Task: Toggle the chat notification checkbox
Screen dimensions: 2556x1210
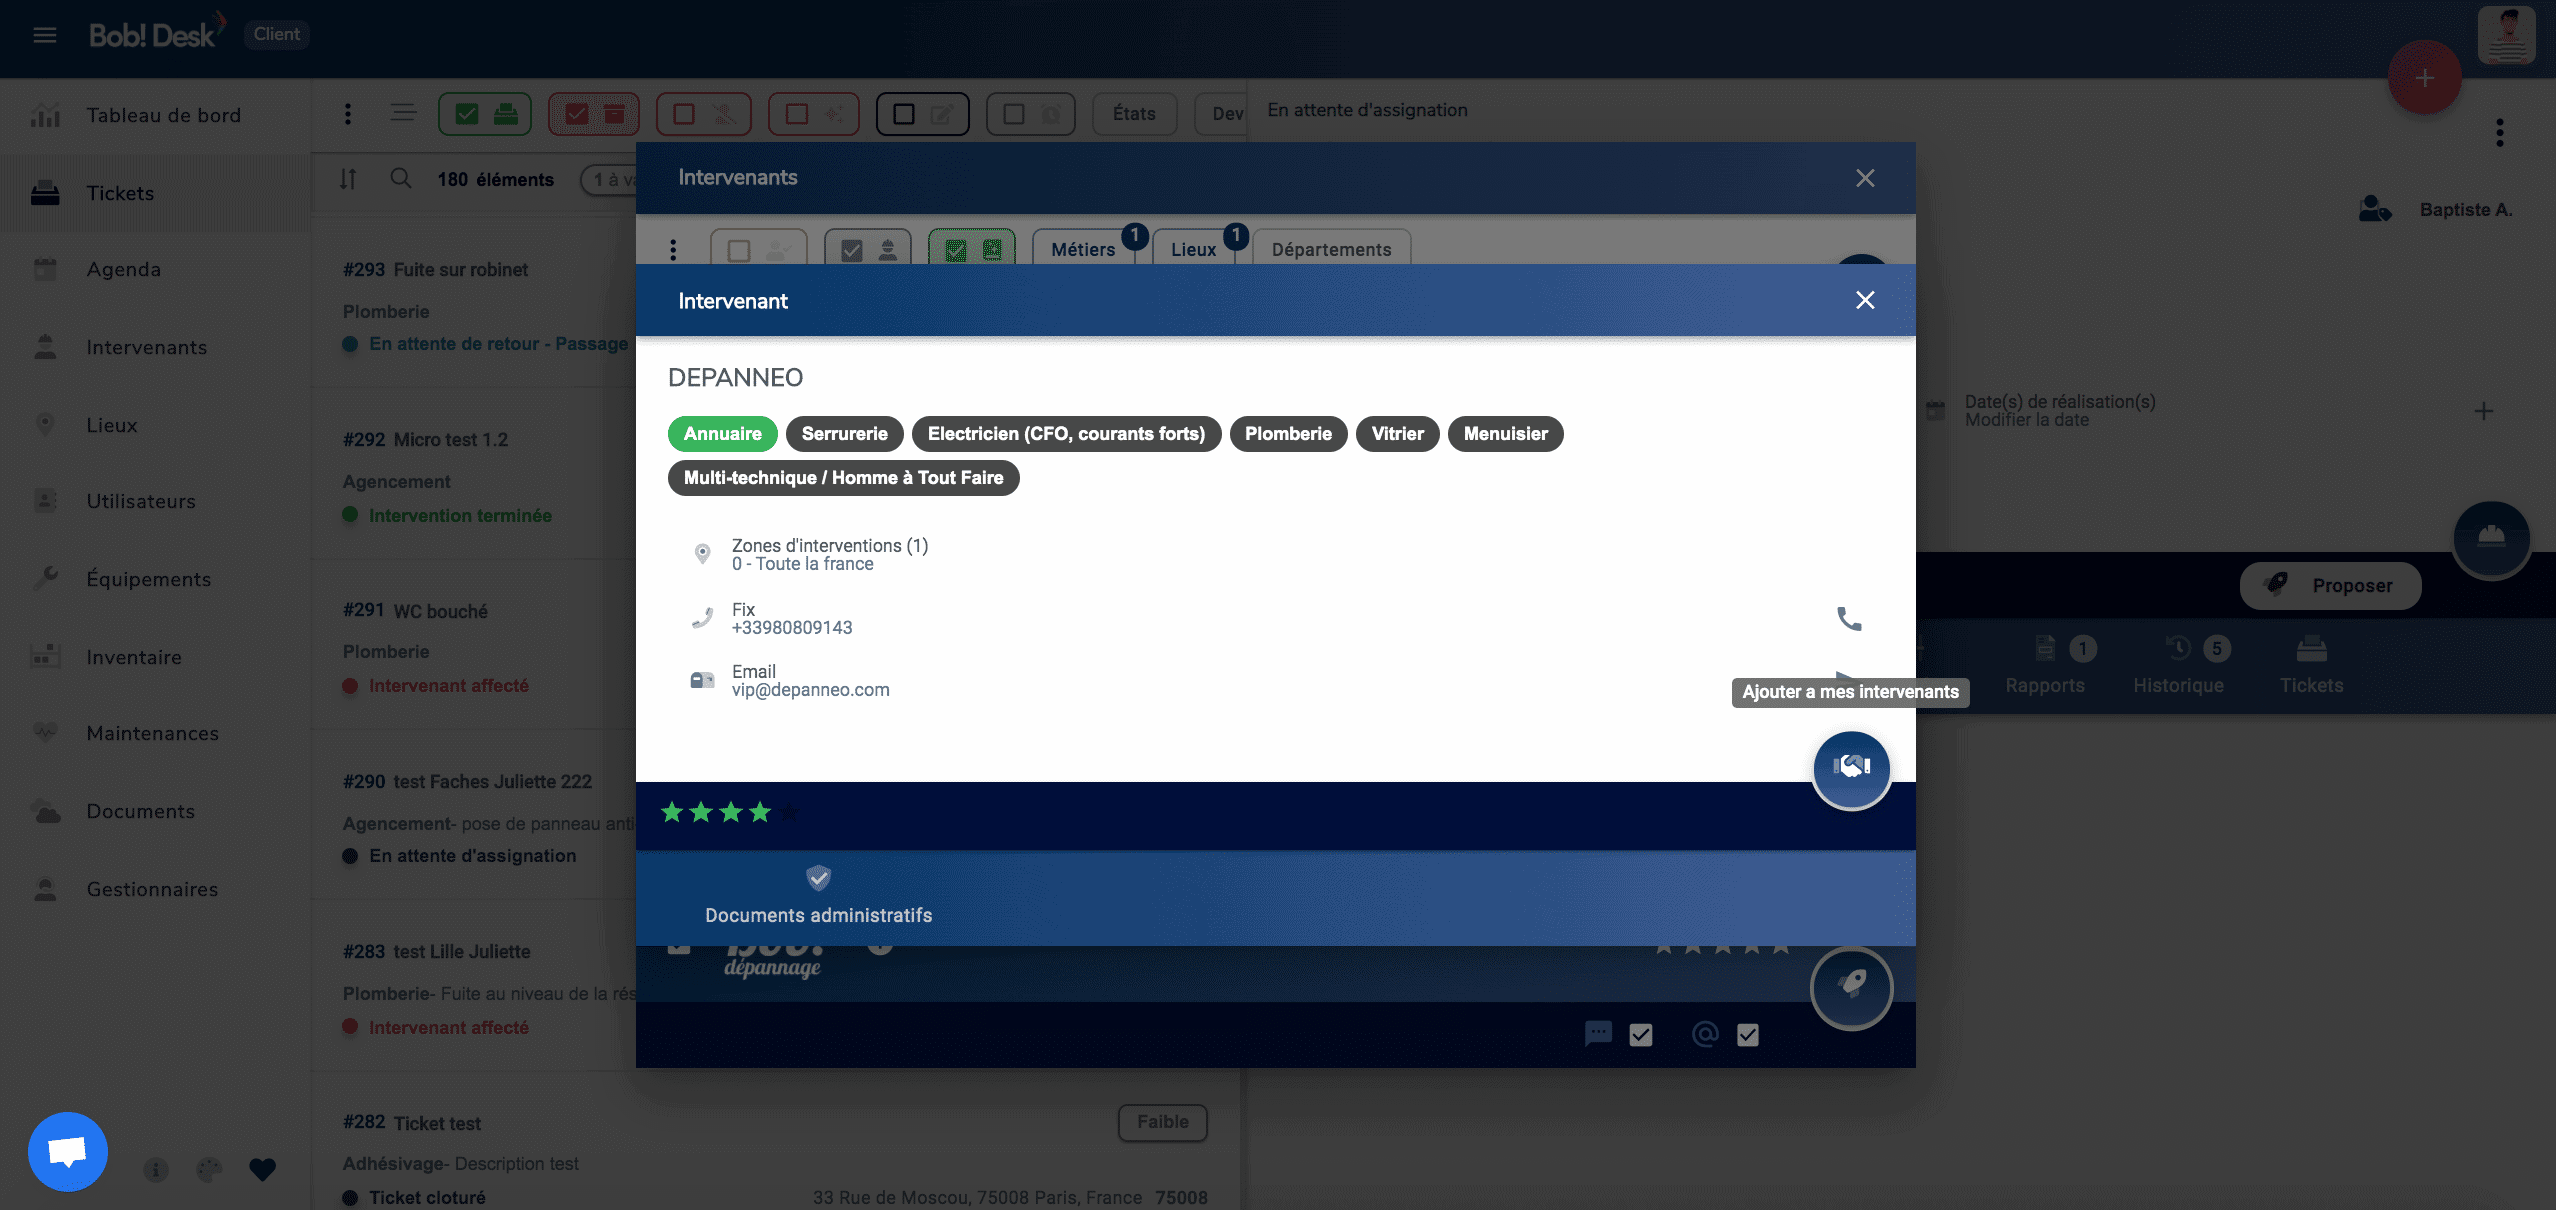Action: coord(1641,1035)
